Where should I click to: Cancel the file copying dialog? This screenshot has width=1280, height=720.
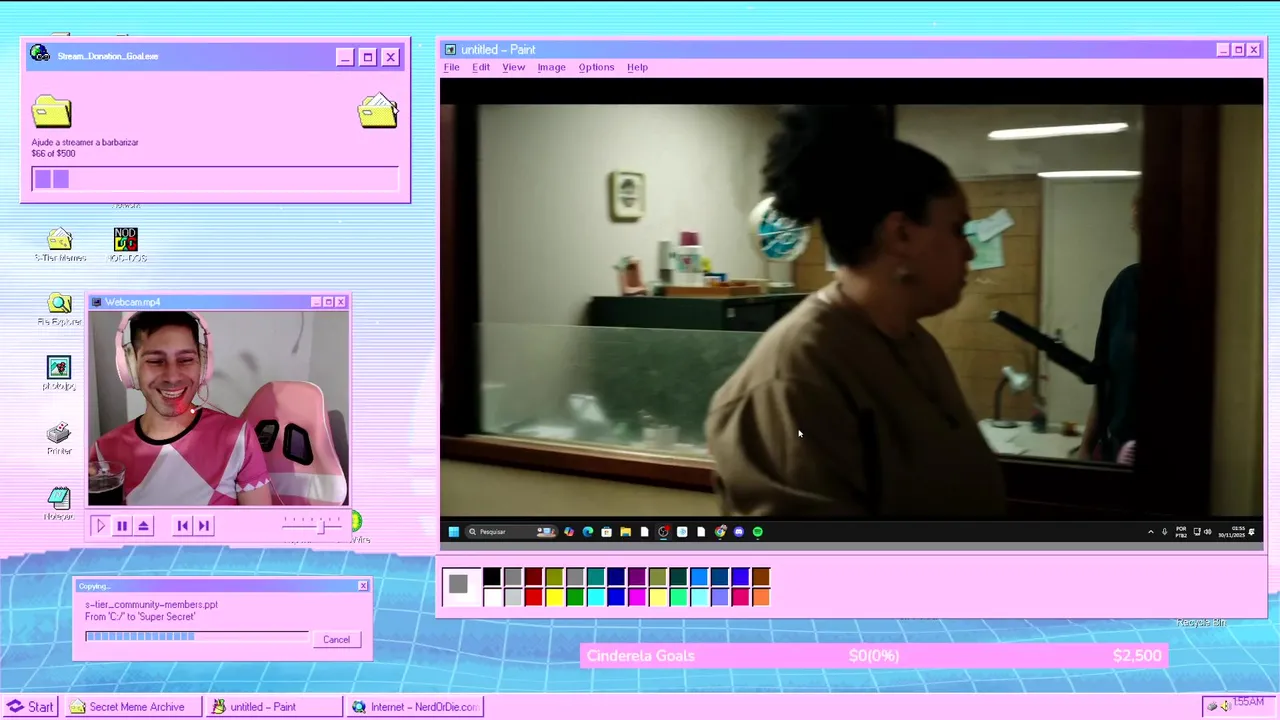click(336, 640)
